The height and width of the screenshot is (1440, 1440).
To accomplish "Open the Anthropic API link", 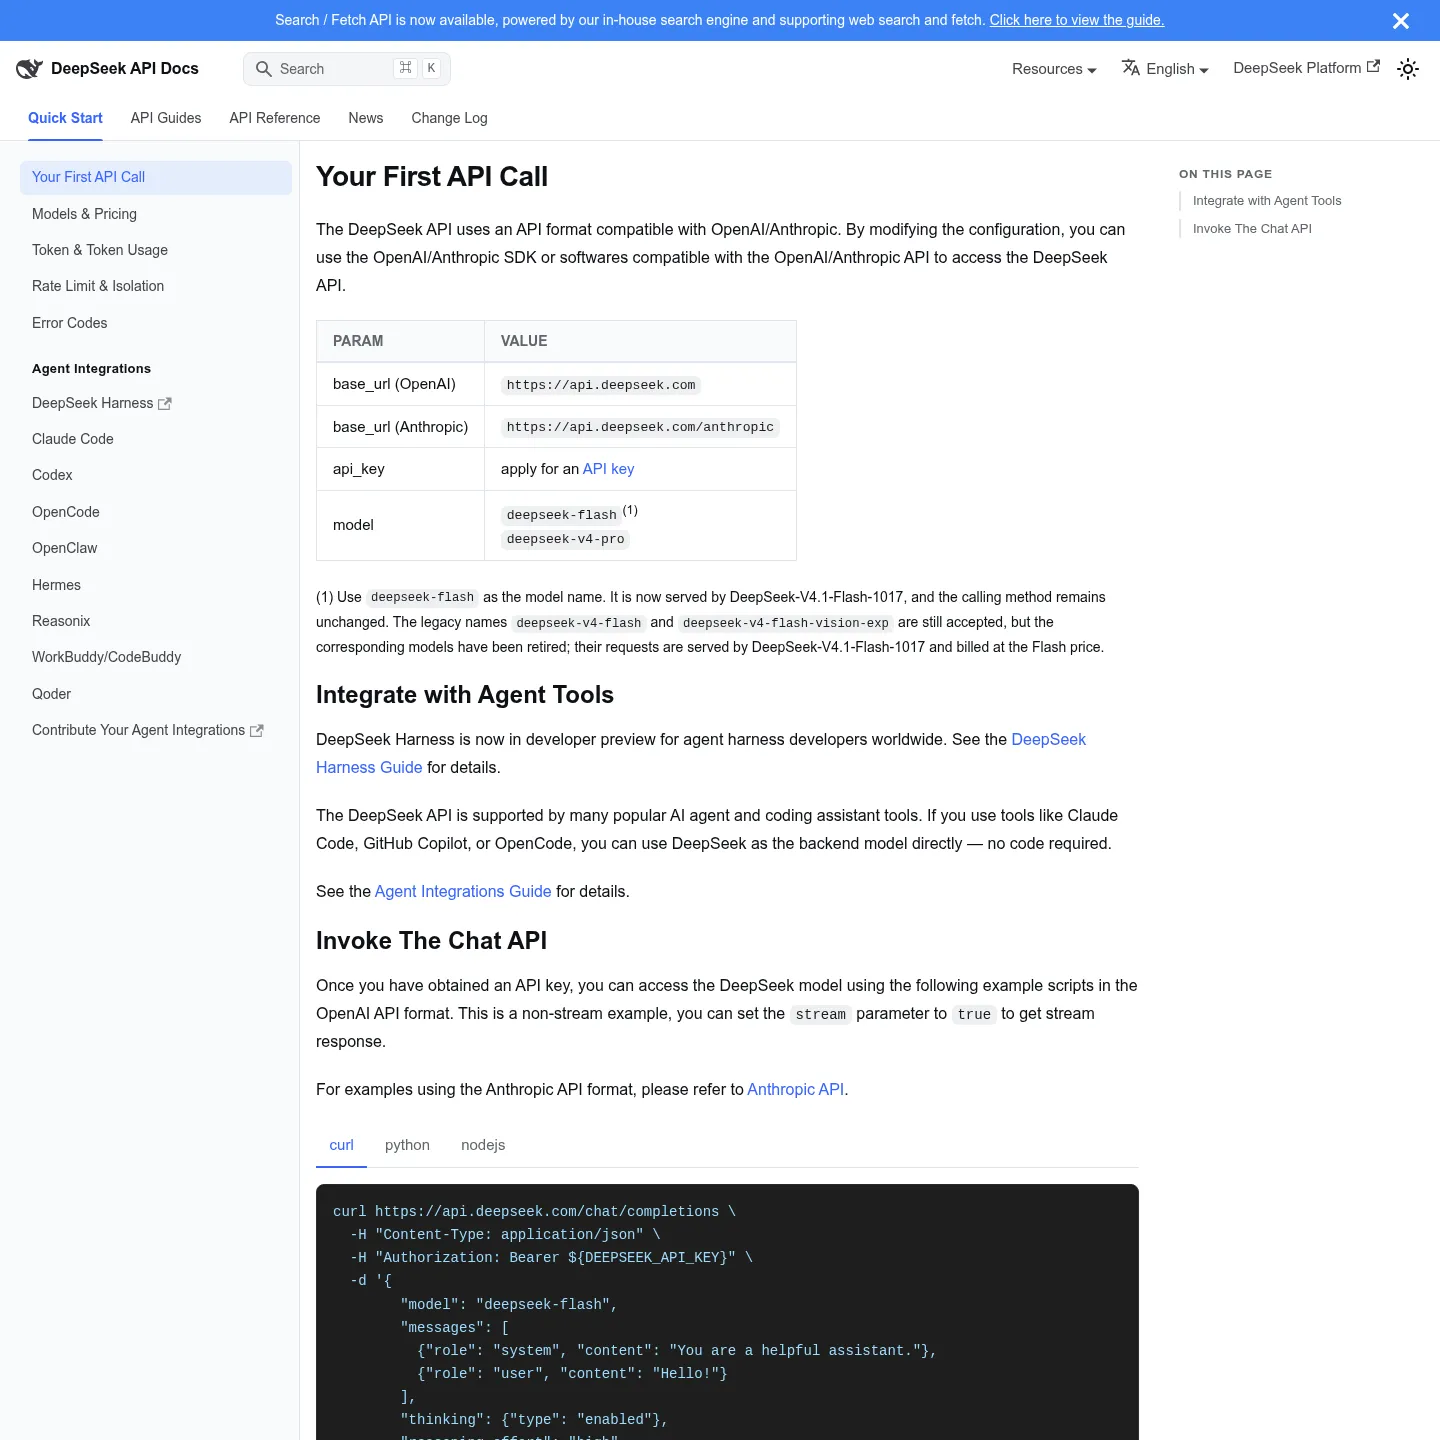I will click(796, 1089).
